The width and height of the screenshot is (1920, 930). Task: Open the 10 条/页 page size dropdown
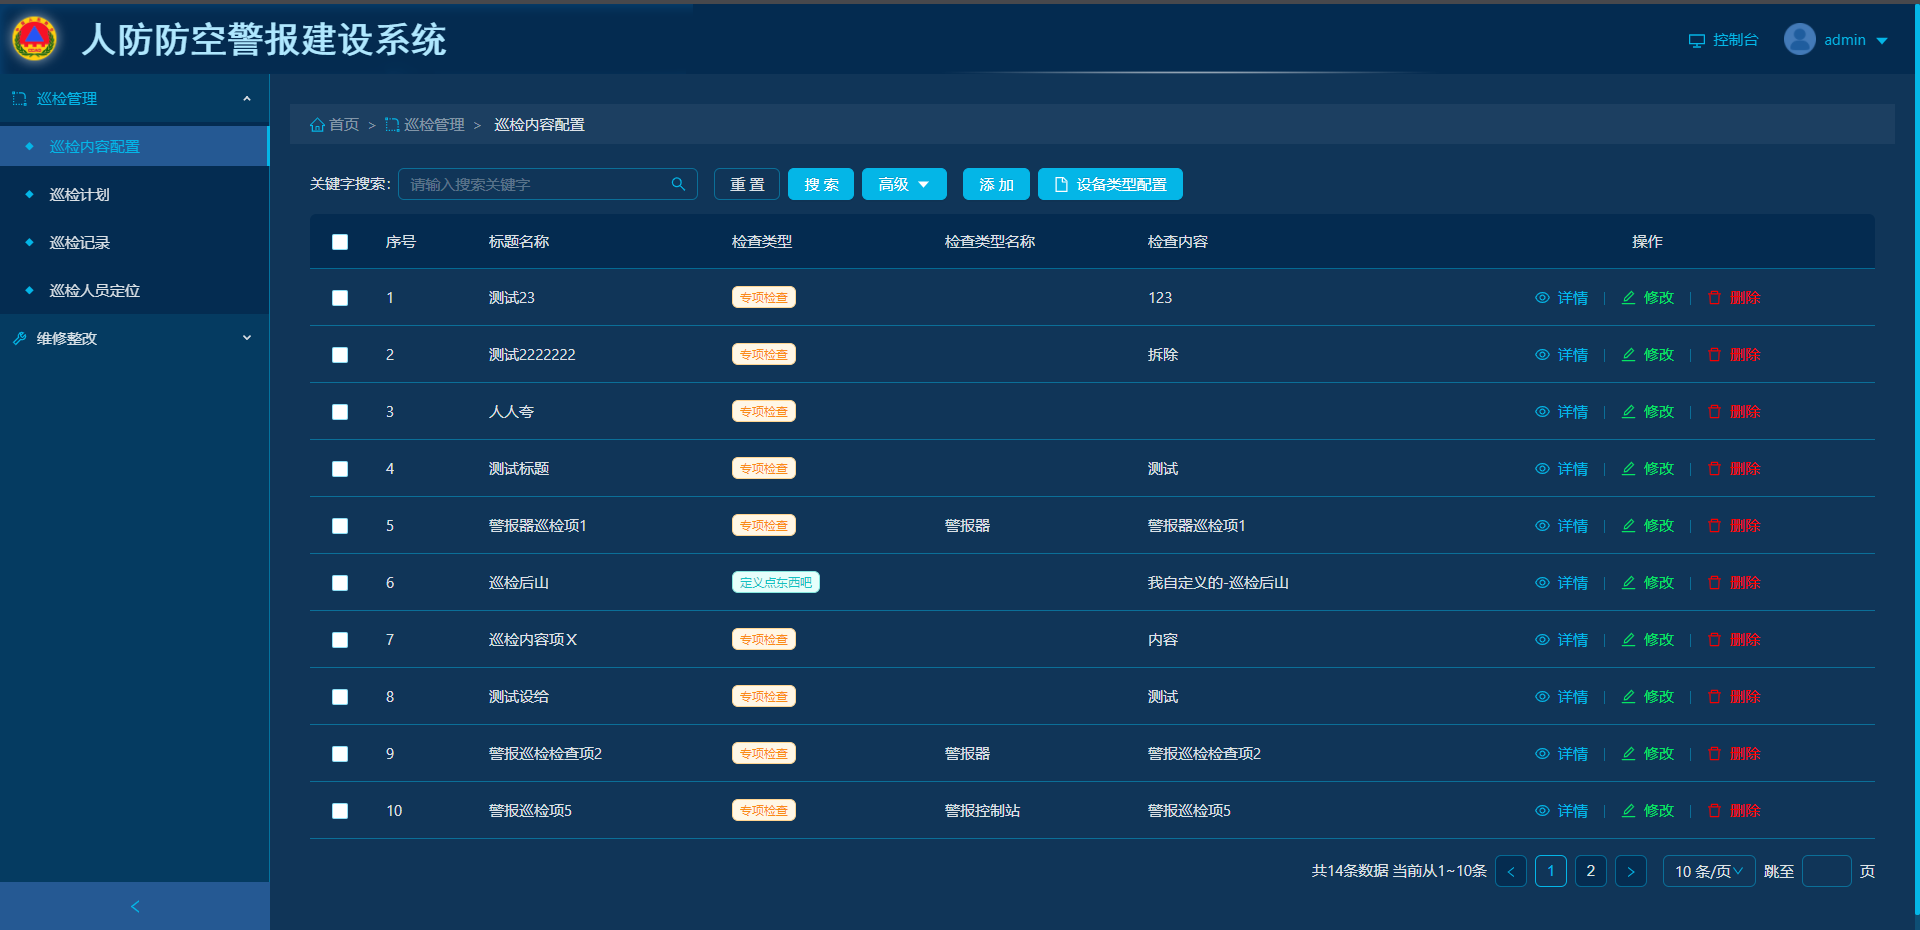coord(1708,871)
